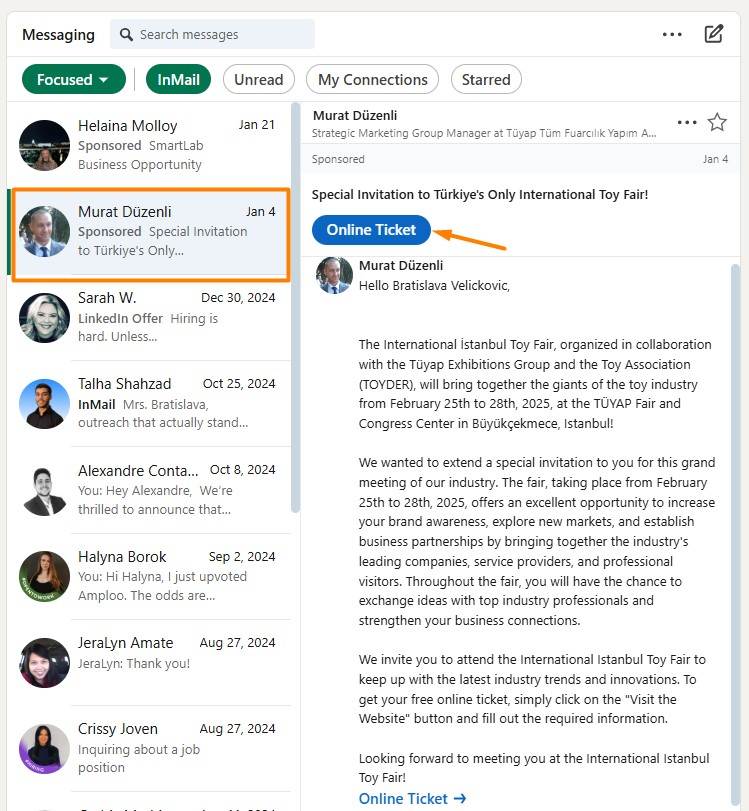This screenshot has width=749, height=811.
Task: Click Murat Düzenli's avatar in conversation list
Action: pos(44,232)
